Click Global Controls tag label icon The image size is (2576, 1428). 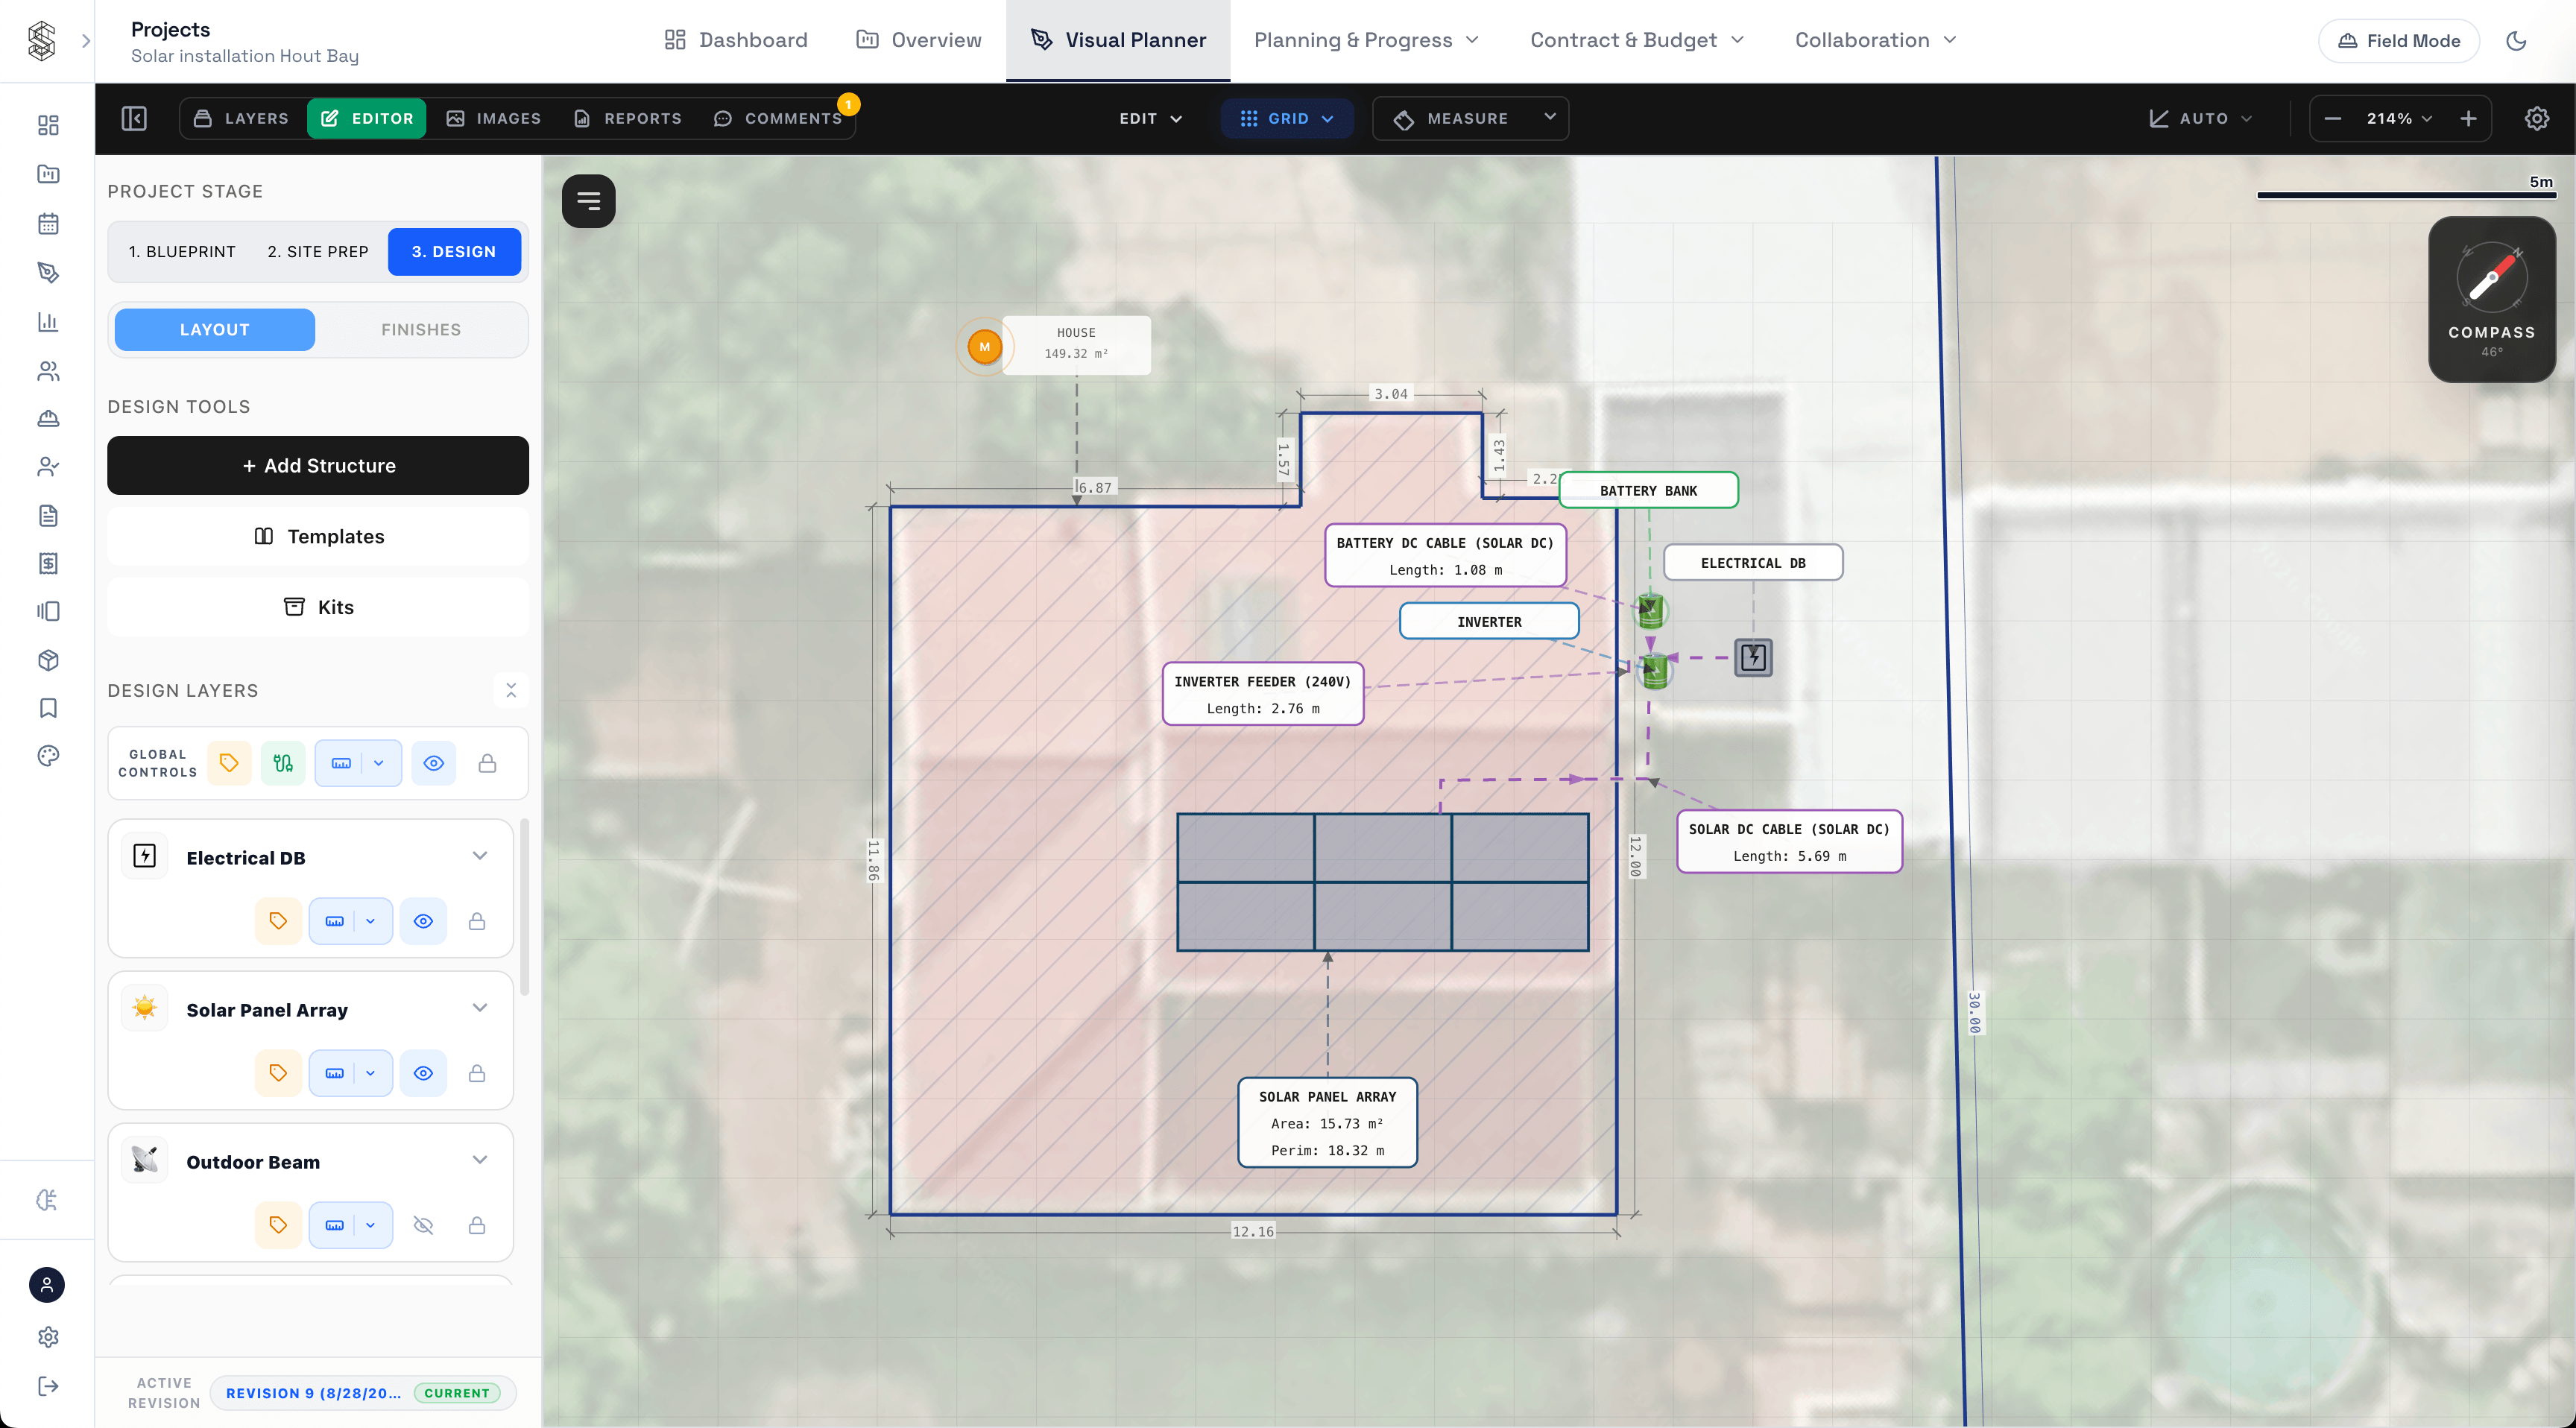(229, 763)
